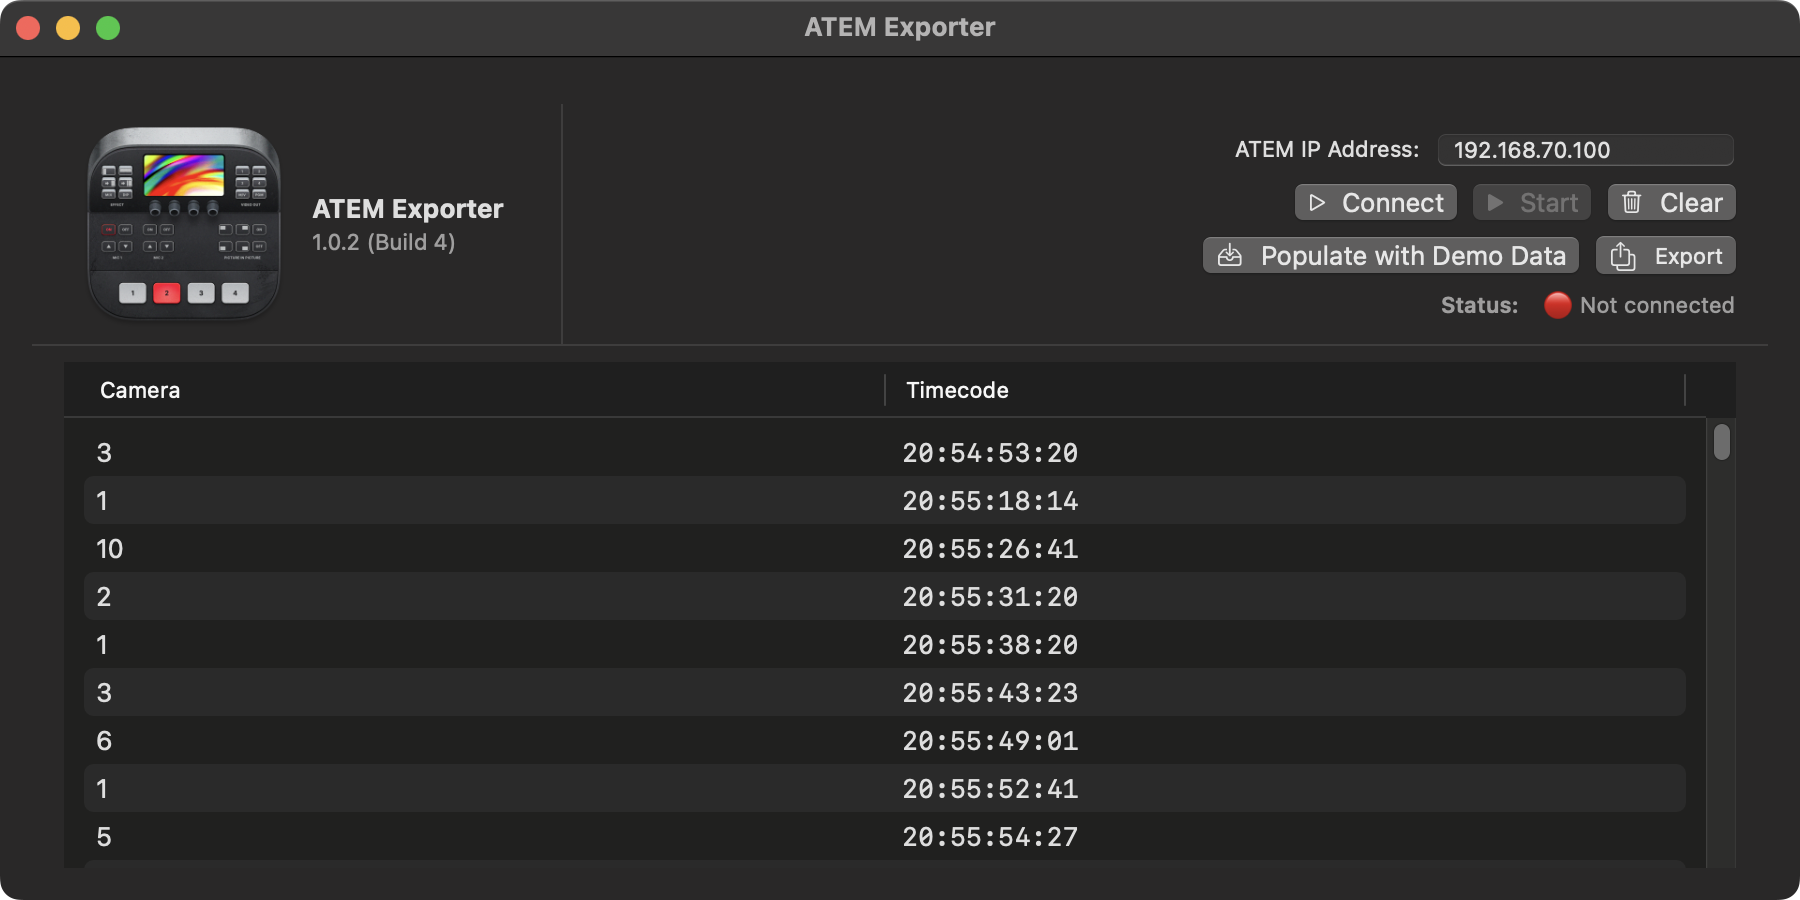This screenshot has height=900, width=1800.
Task: Click the Export button label
Action: [x=1688, y=256]
